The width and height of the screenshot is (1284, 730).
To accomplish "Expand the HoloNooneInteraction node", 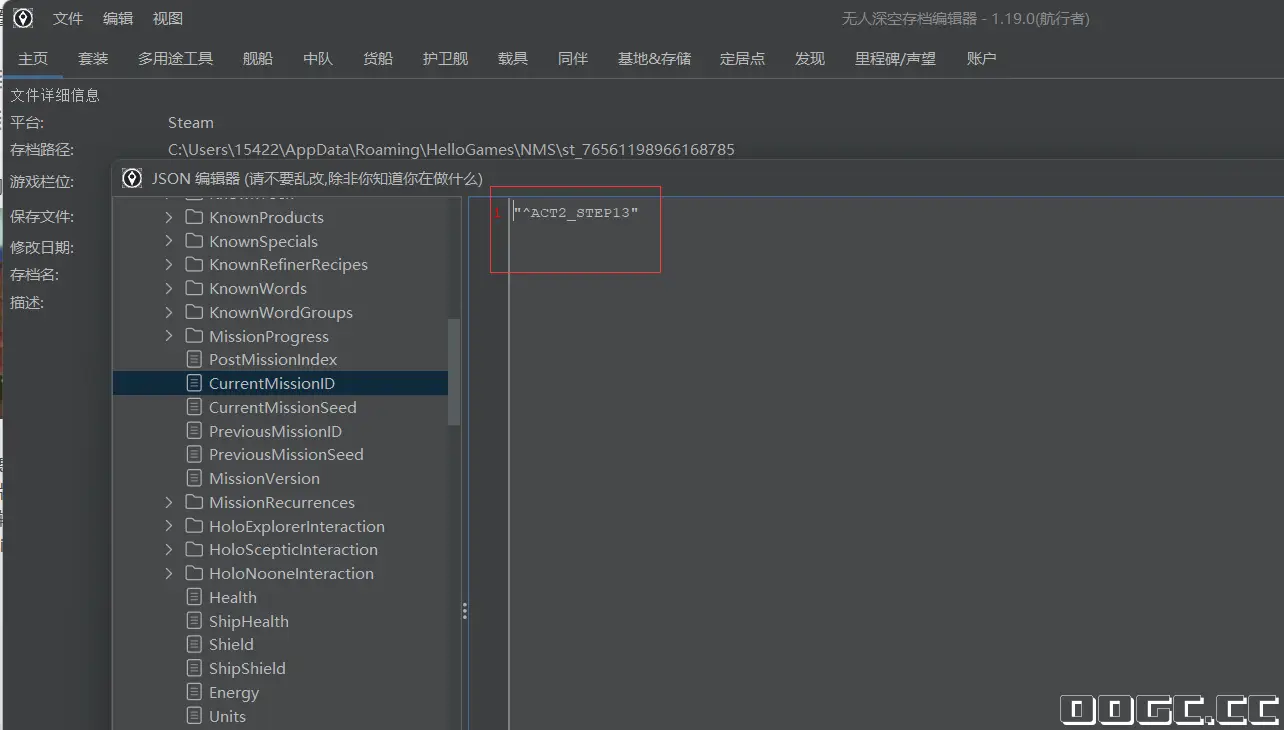I will pyautogui.click(x=168, y=573).
